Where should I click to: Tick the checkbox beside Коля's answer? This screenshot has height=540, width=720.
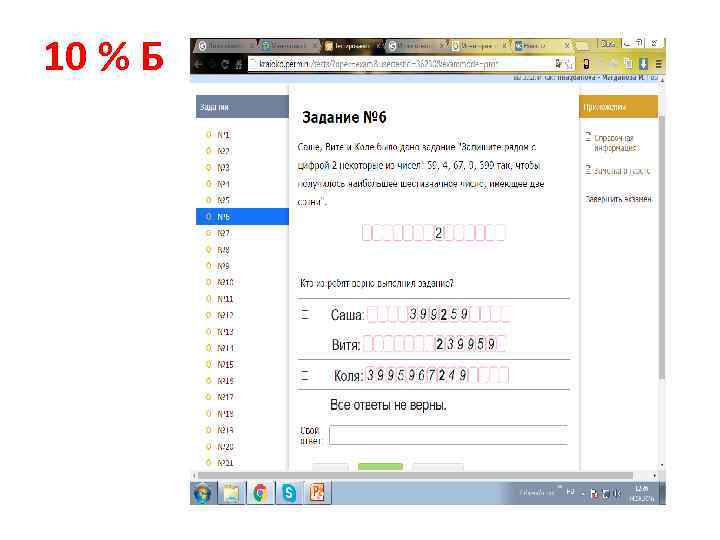click(x=305, y=376)
